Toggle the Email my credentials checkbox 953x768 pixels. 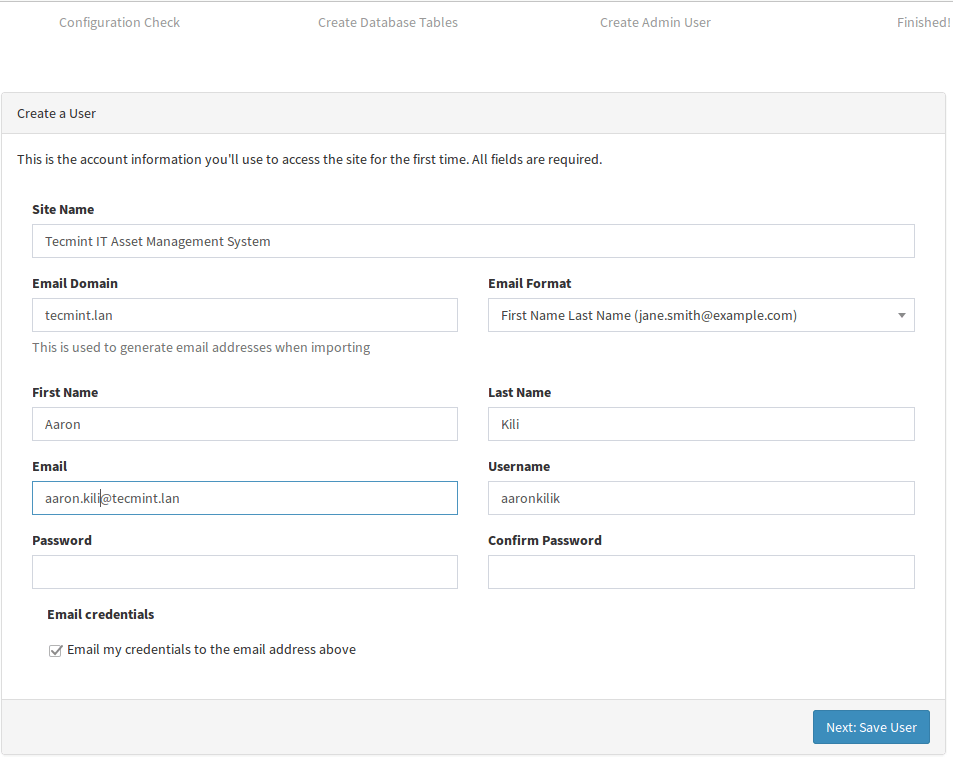pyautogui.click(x=55, y=651)
